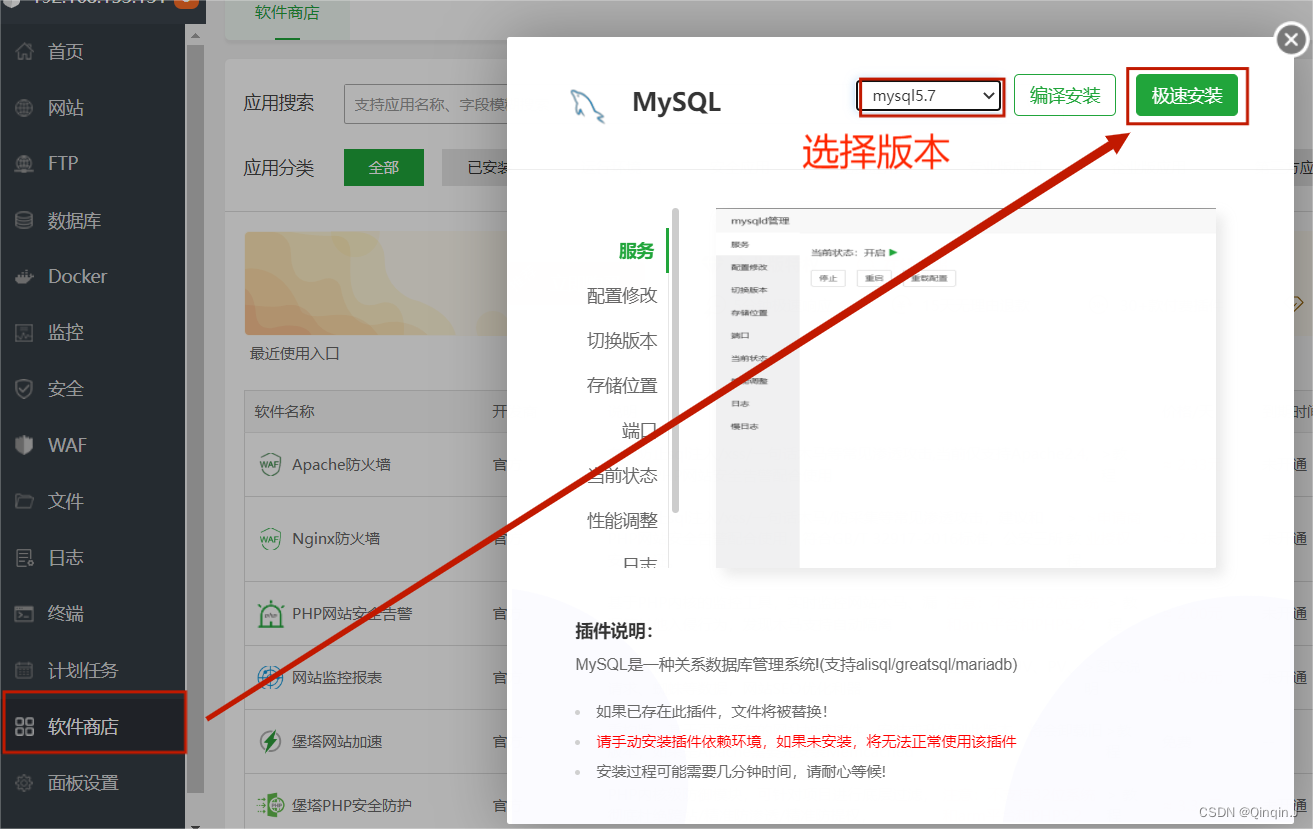Select the 端口 tab in dialog

tap(640, 431)
